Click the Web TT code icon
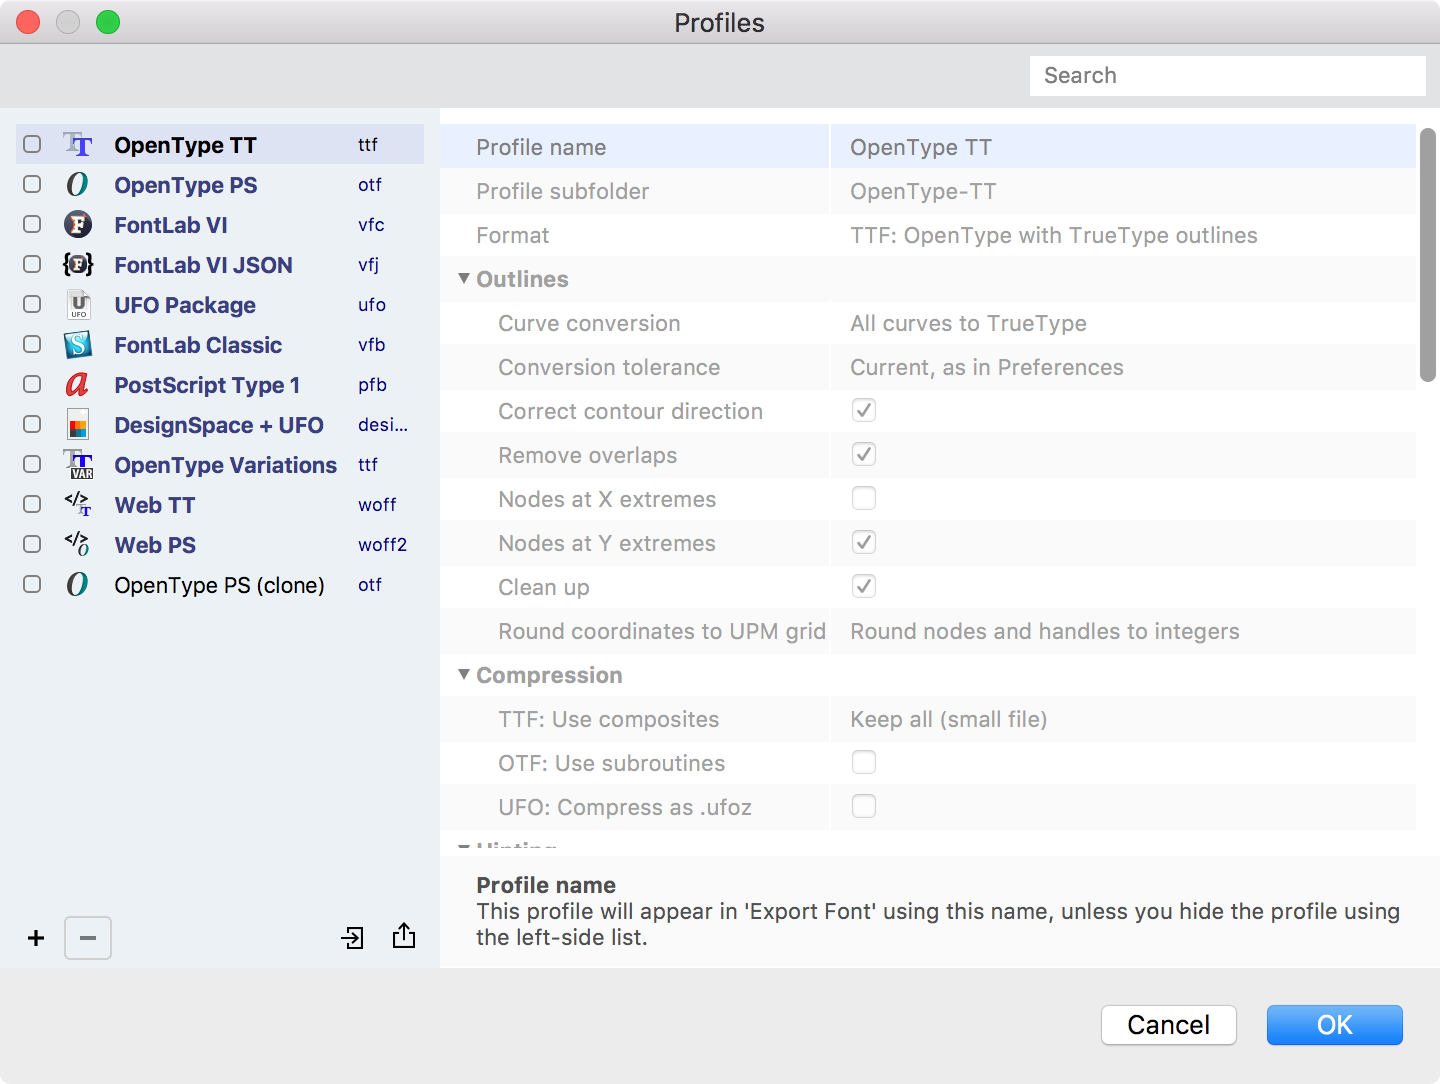 78,505
